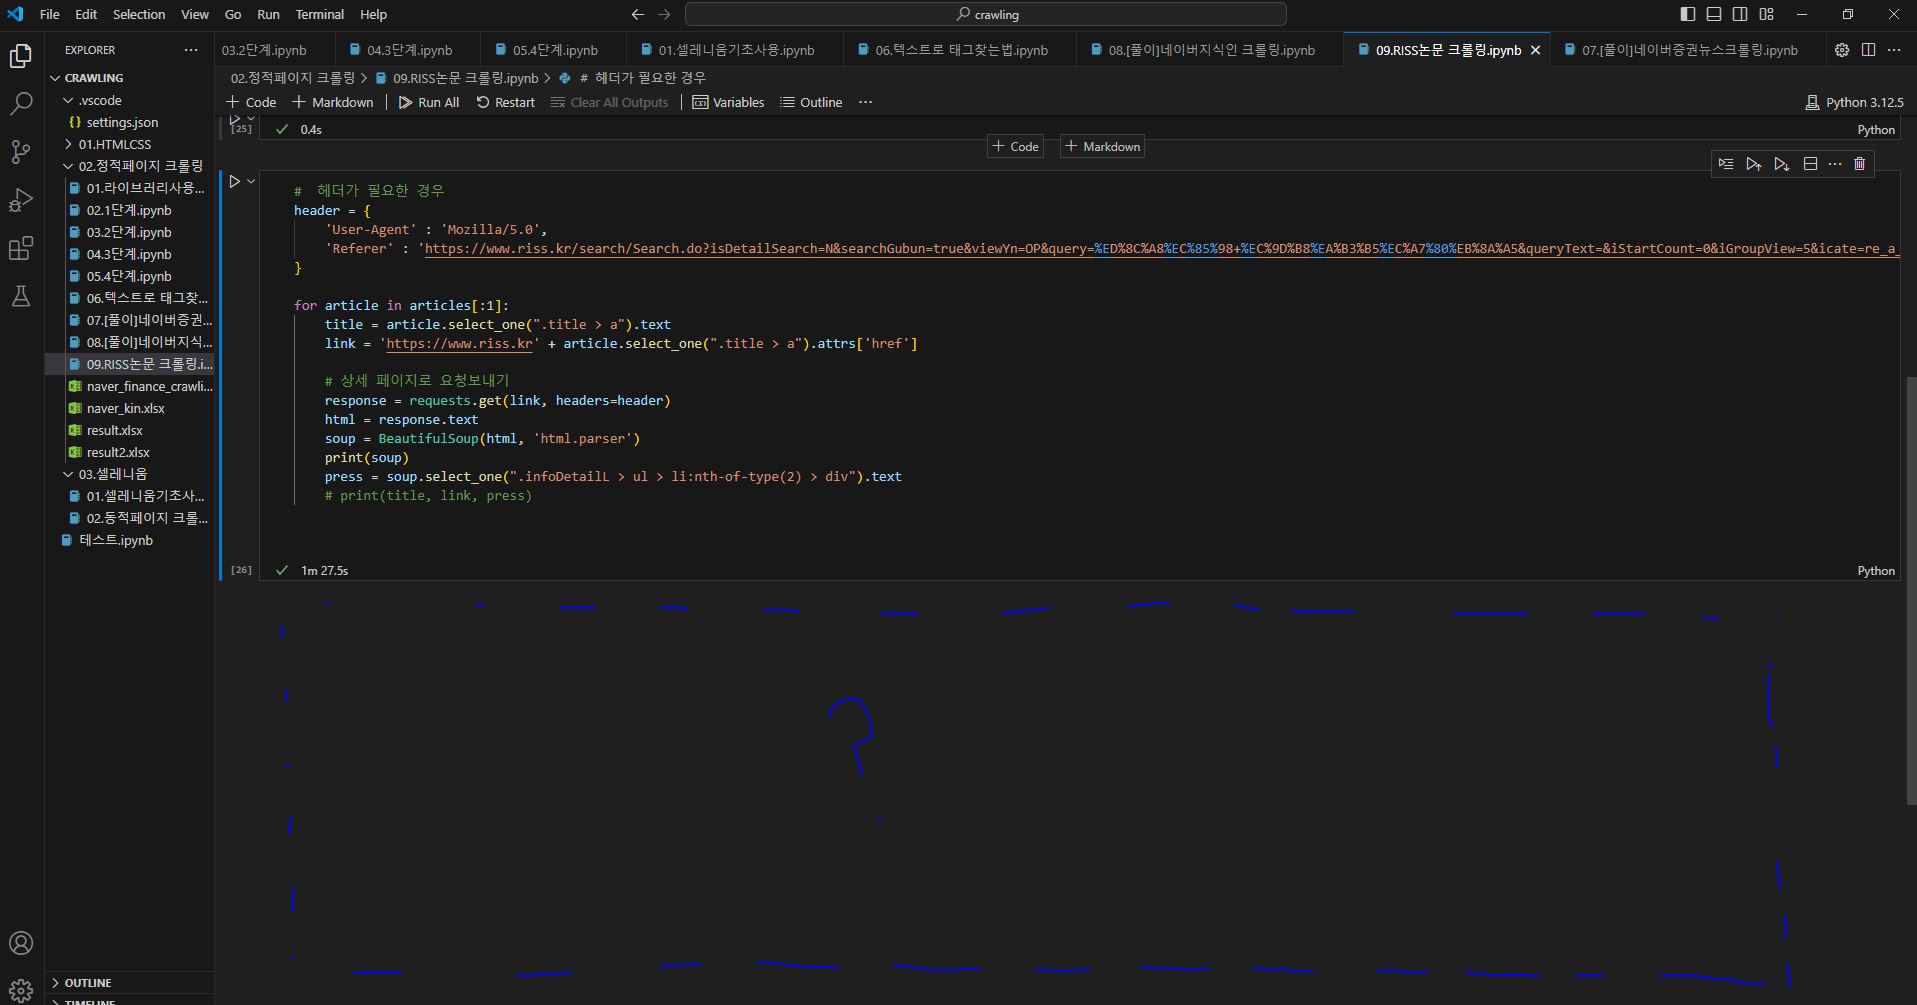Open Source Control view
This screenshot has height=1005, width=1917.
[21, 152]
